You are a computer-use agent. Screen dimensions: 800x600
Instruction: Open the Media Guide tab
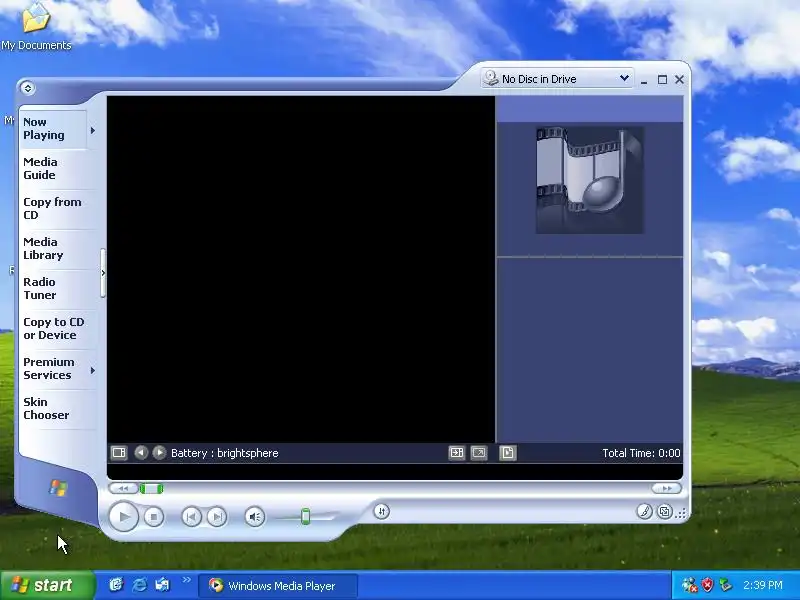58,168
